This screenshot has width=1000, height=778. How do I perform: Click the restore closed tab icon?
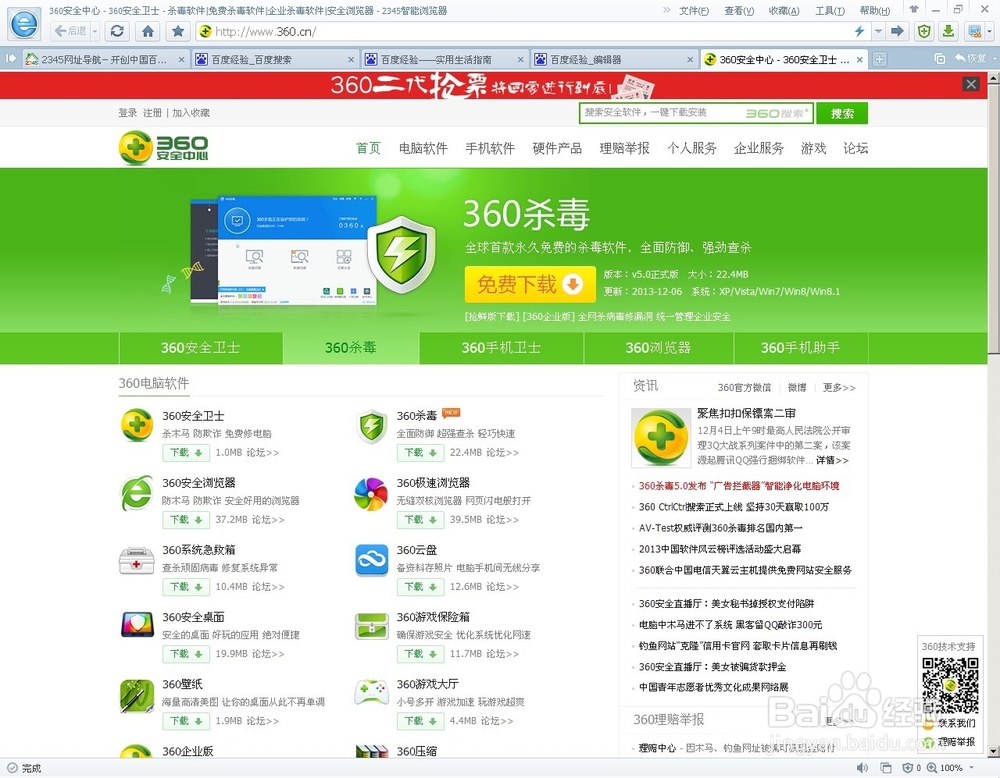pos(970,59)
